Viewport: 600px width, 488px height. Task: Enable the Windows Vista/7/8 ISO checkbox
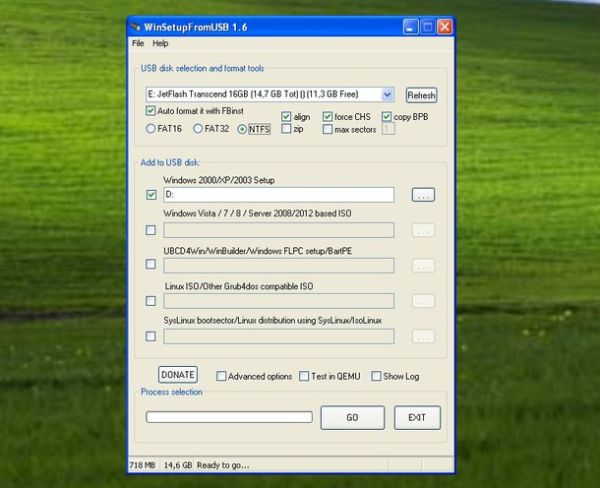pyautogui.click(x=151, y=230)
